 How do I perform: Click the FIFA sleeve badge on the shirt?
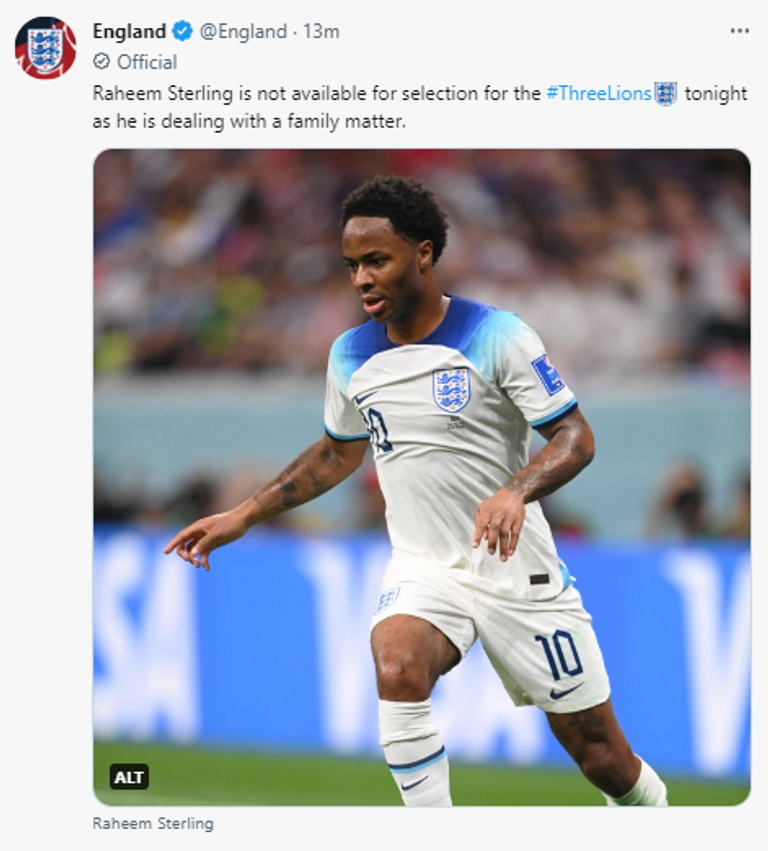coord(548,374)
